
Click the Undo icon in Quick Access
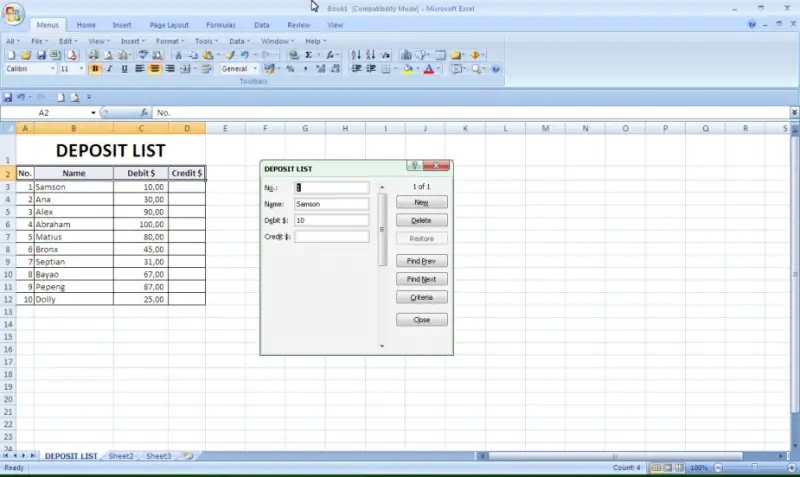click(x=20, y=97)
